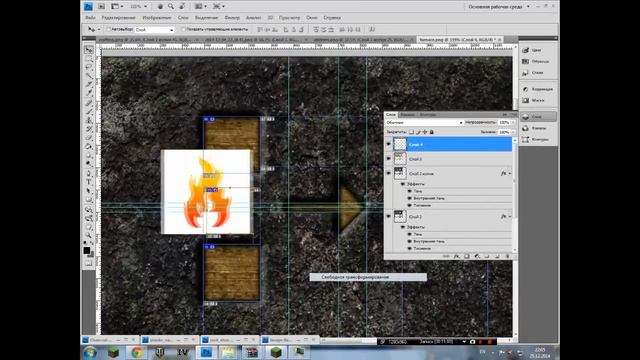This screenshot has height=360, width=640.
Task: Open Screen Mode dropdown
Action: [x=219, y=6]
